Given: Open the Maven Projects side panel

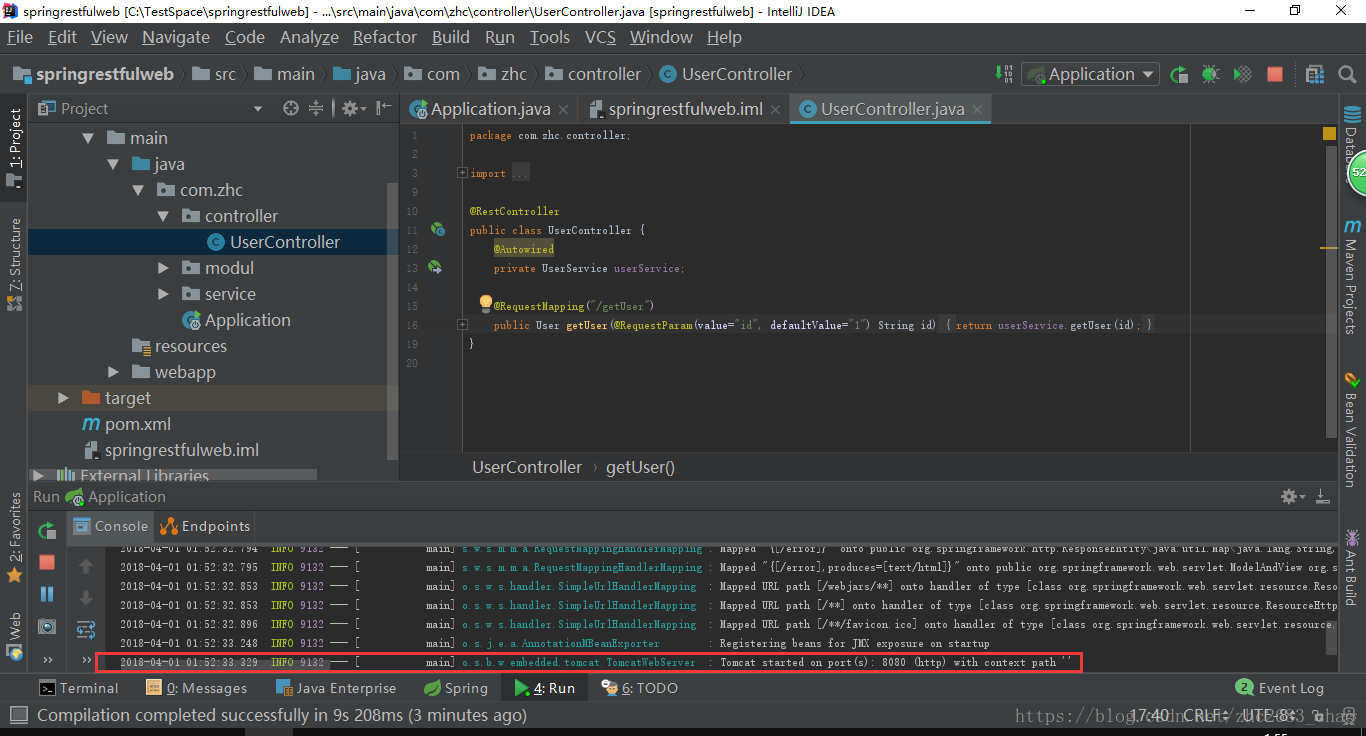Looking at the screenshot, I should tap(1352, 276).
